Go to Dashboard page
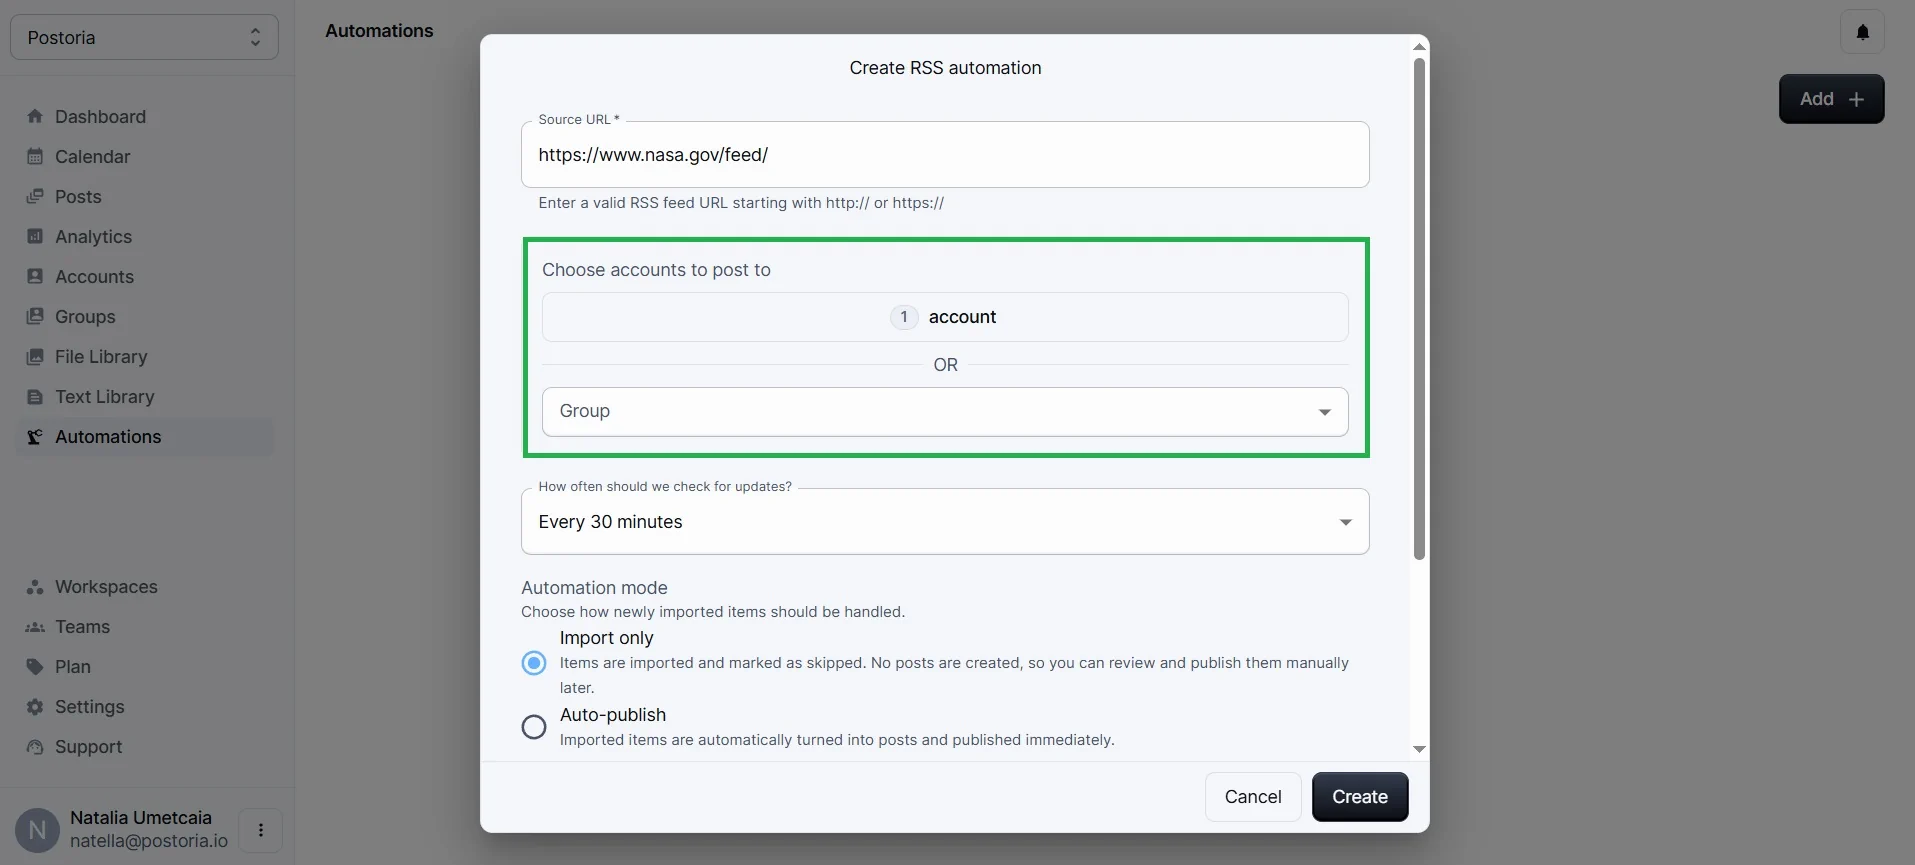The width and height of the screenshot is (1915, 865). [x=145, y=116]
